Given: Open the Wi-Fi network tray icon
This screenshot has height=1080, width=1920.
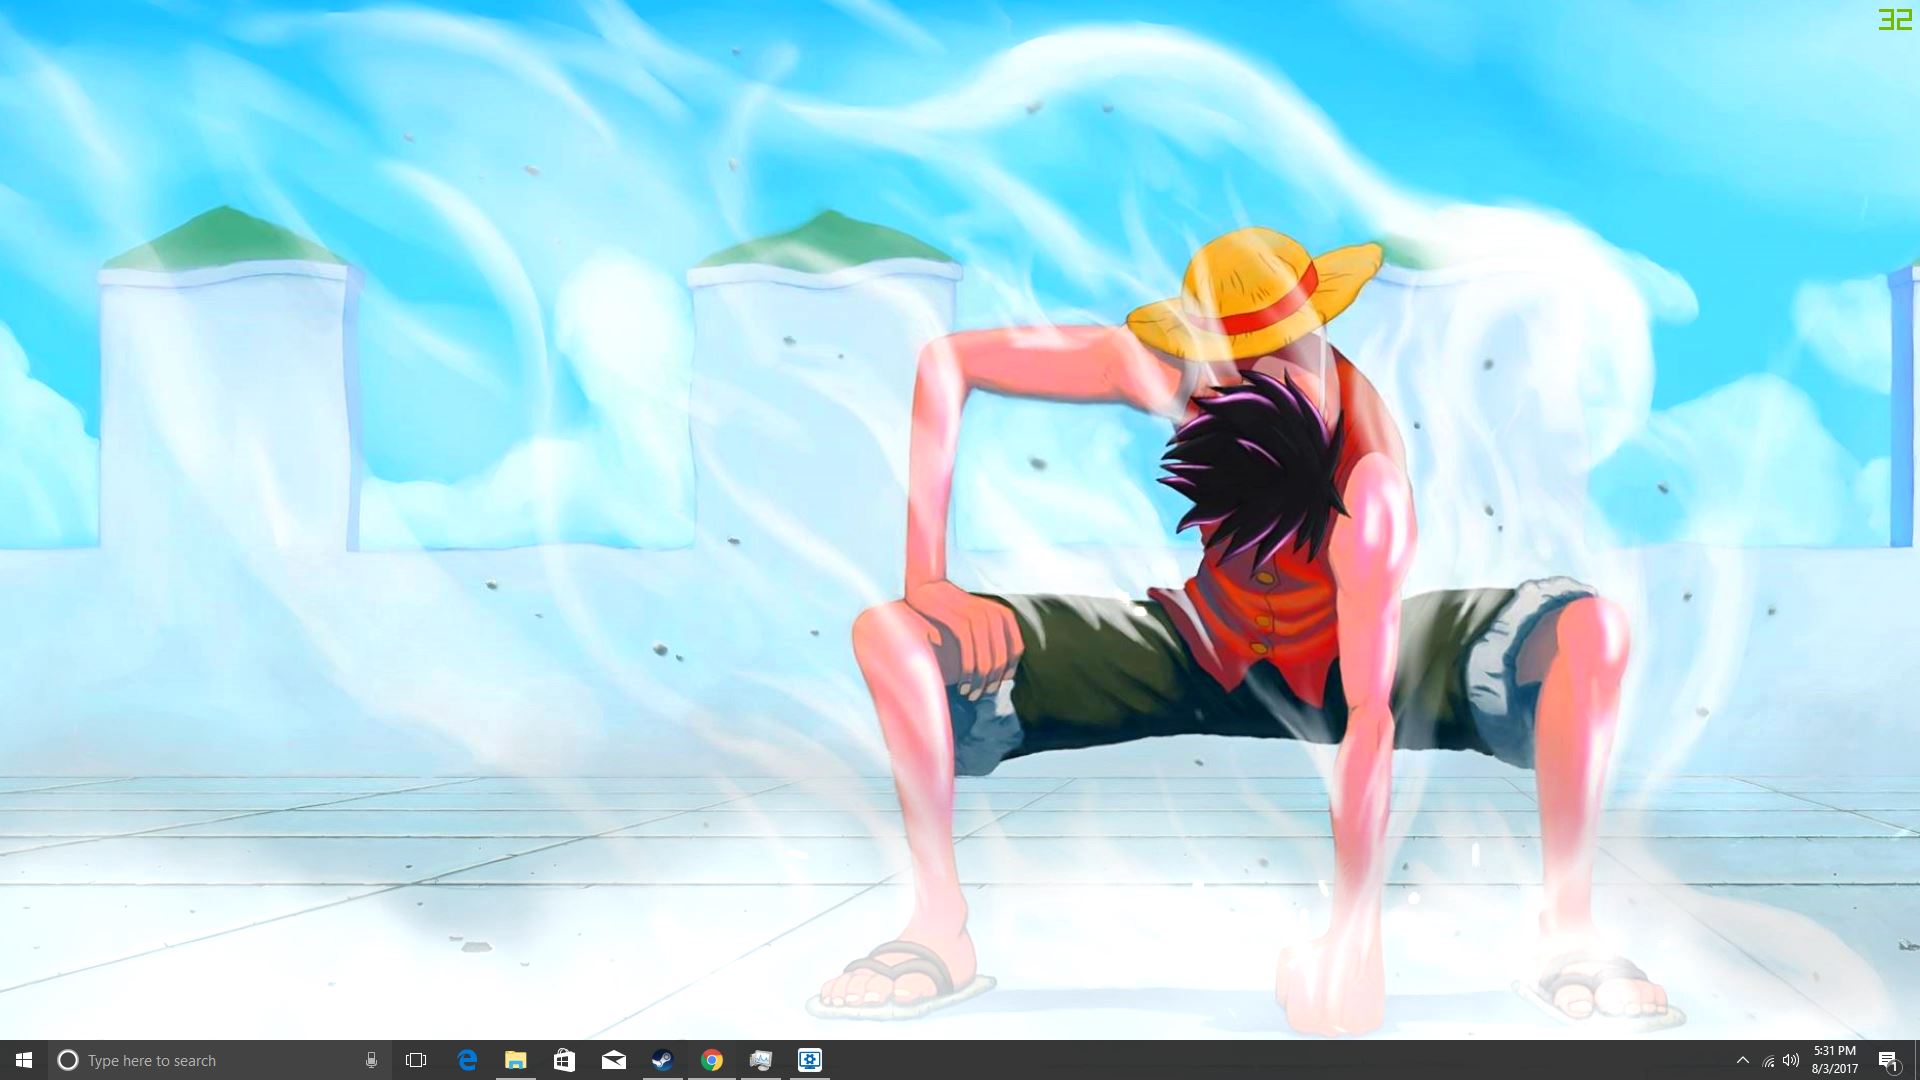Looking at the screenshot, I should pos(1768,1061).
